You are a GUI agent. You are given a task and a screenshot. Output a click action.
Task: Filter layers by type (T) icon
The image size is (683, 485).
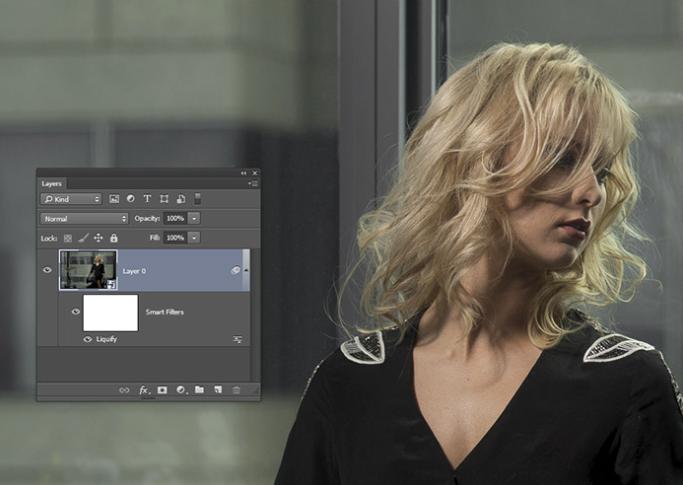click(x=147, y=199)
